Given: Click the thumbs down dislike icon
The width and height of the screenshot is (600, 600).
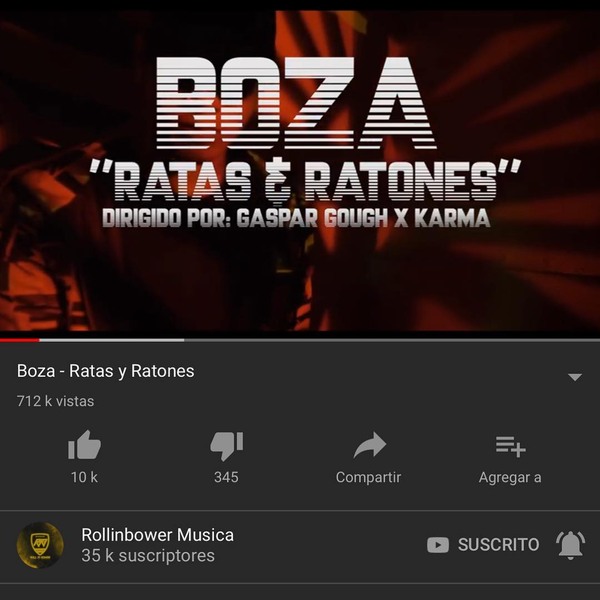Looking at the screenshot, I should 227,446.
